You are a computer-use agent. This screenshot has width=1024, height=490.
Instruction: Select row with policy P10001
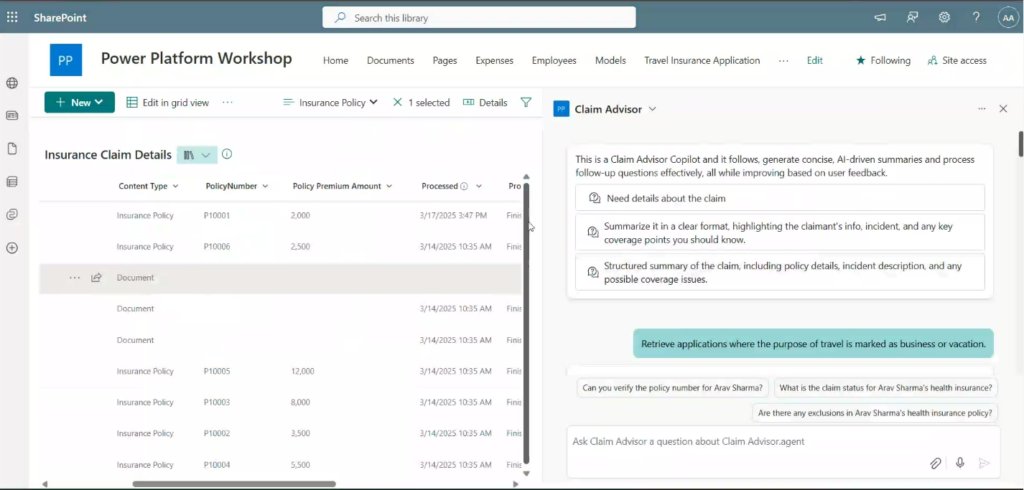coord(281,215)
